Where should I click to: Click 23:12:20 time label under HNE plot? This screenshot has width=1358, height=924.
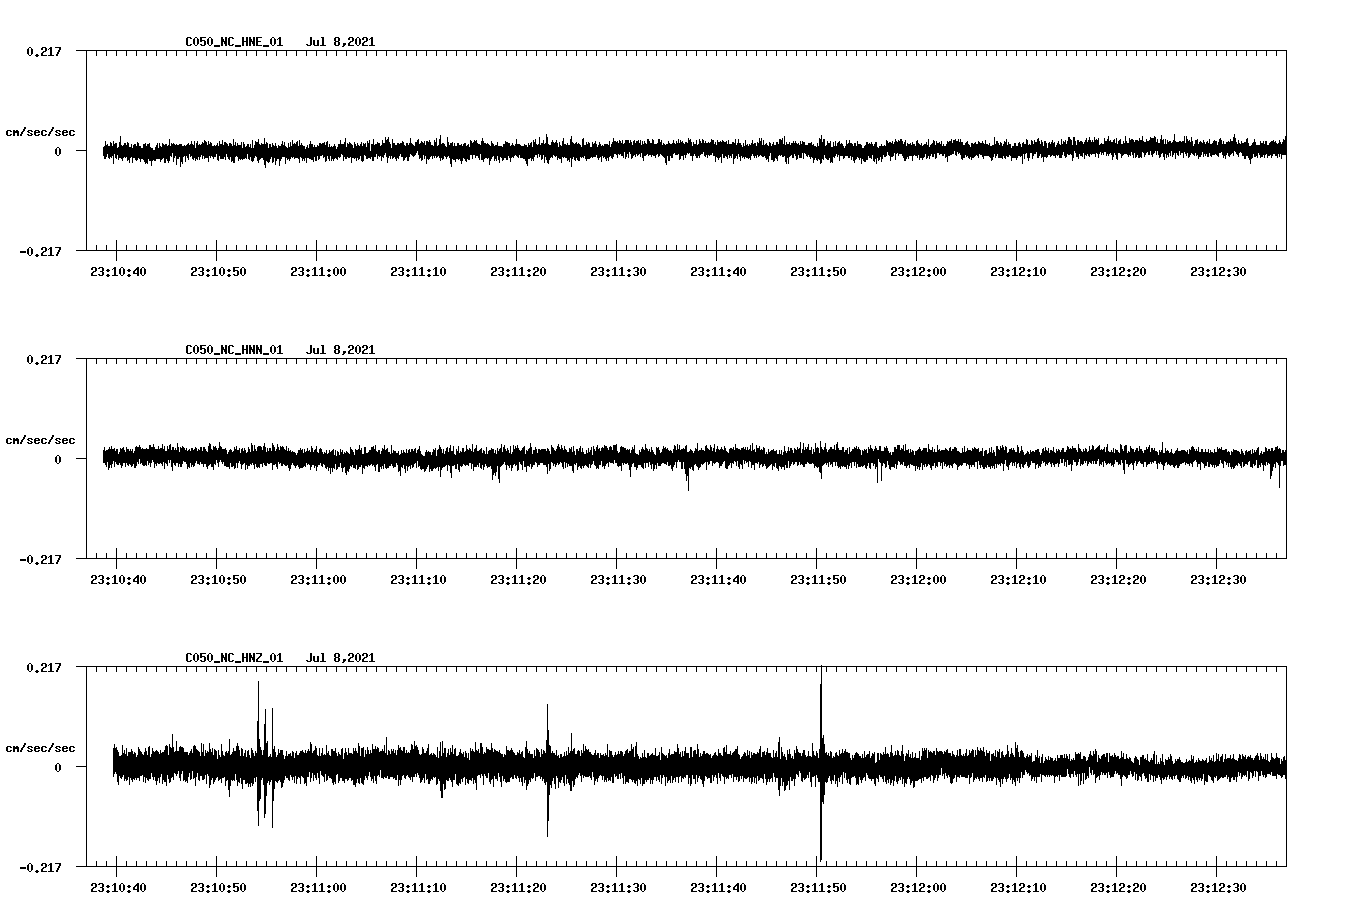coord(1118,271)
